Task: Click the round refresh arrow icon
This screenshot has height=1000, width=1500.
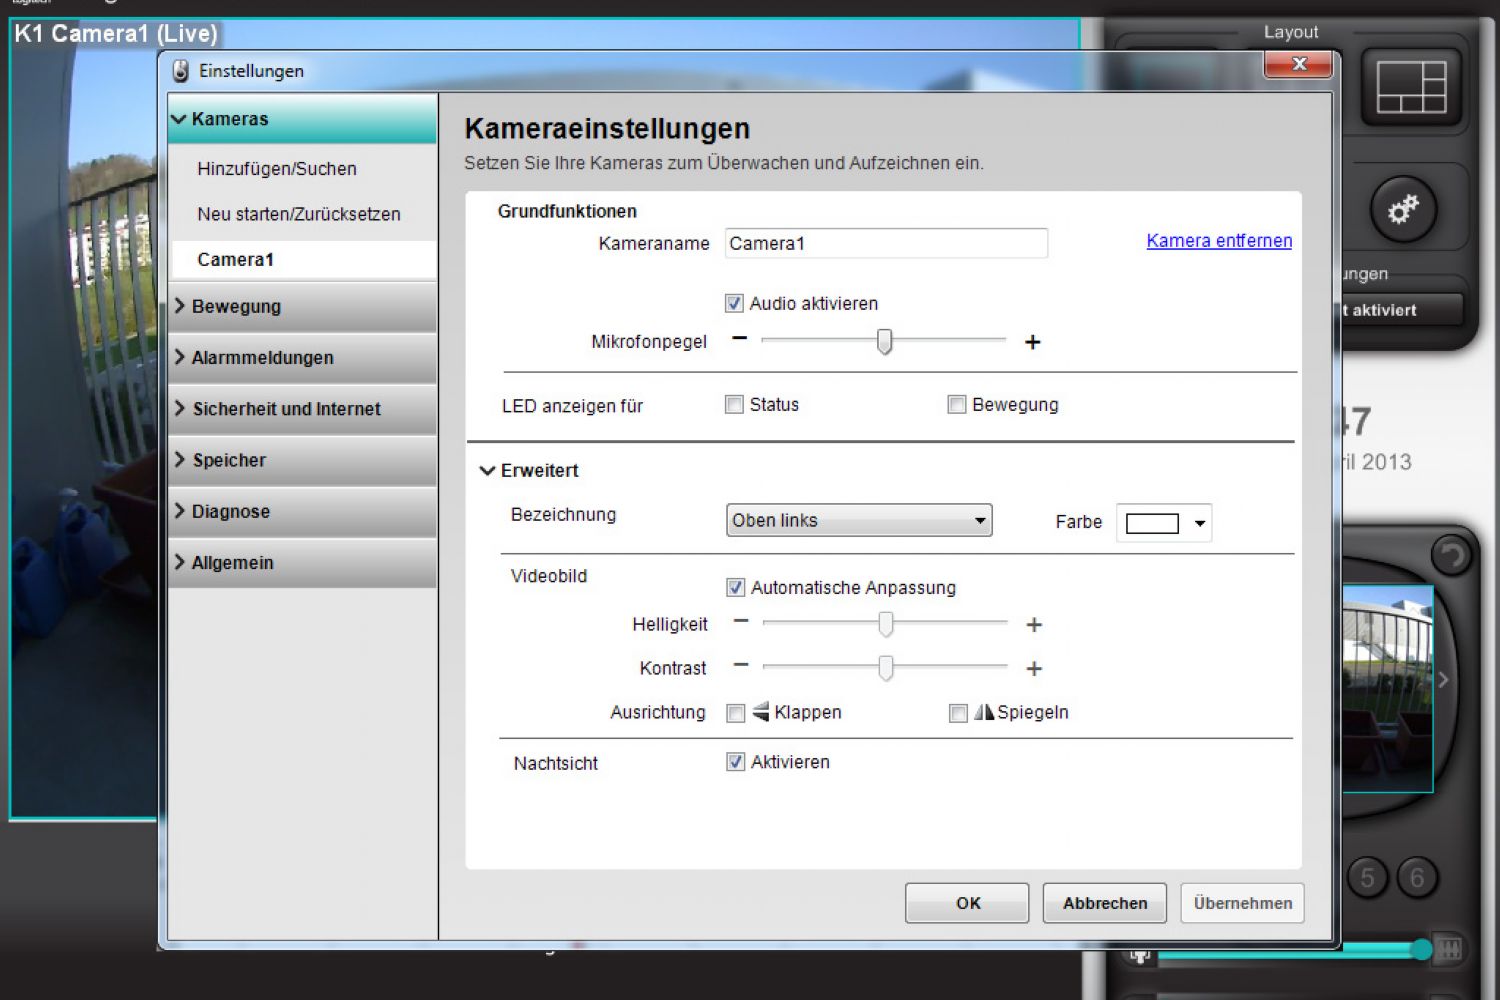Action: pos(1451,555)
